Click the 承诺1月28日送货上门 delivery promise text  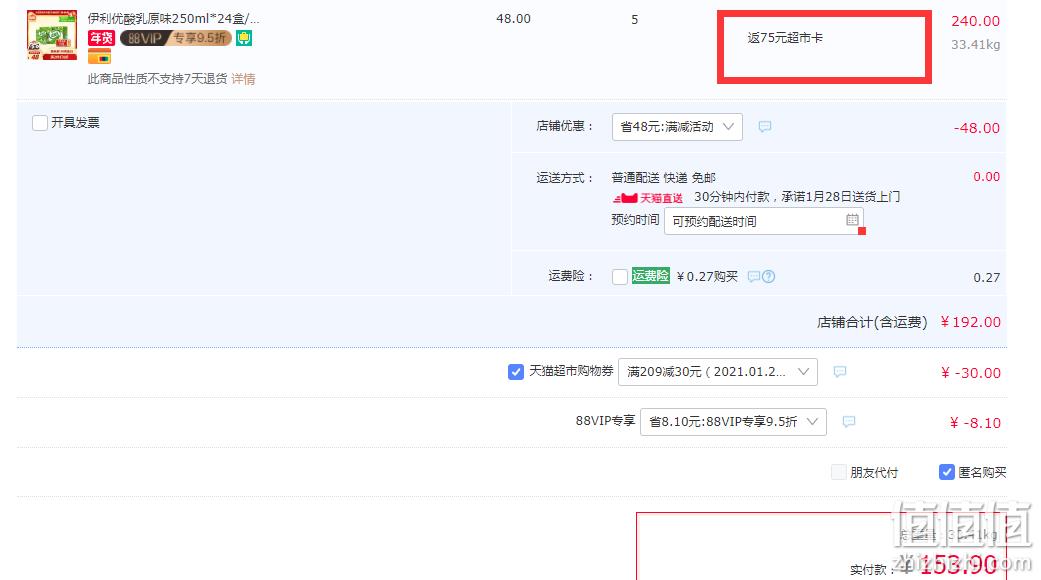click(841, 197)
